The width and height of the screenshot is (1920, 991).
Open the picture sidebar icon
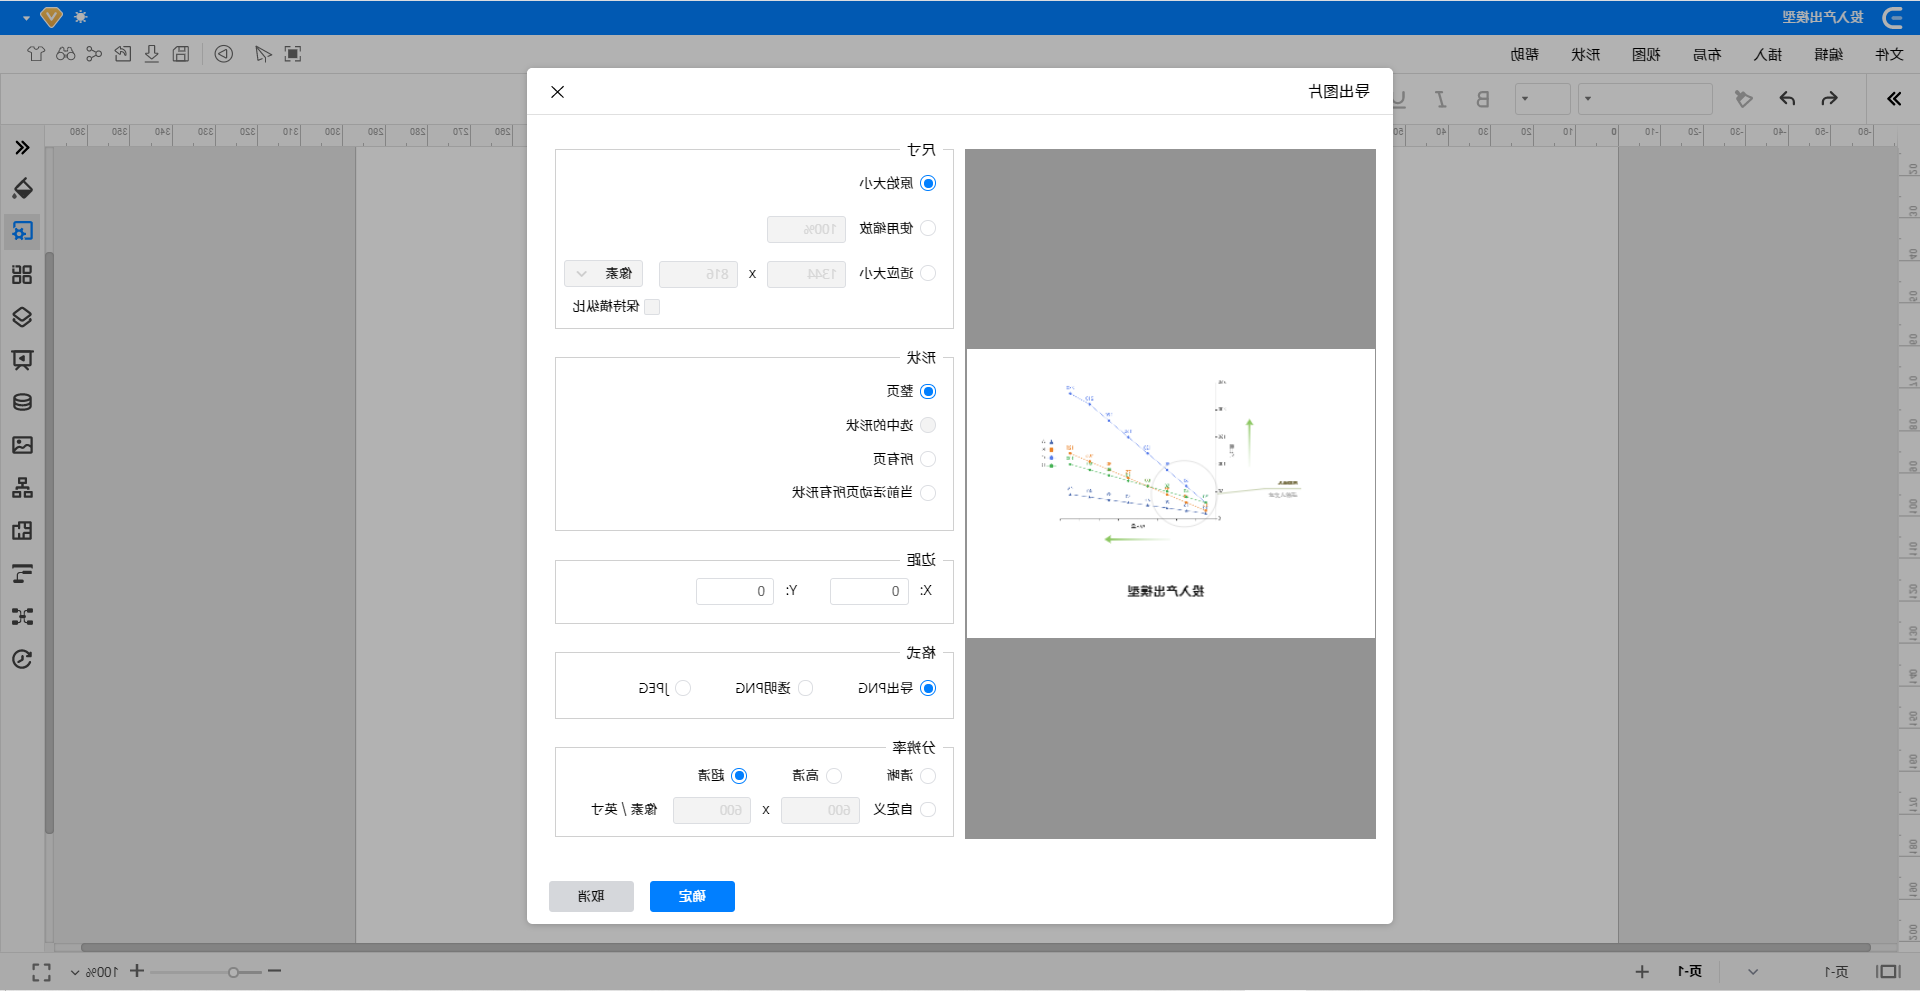pyautogui.click(x=22, y=445)
